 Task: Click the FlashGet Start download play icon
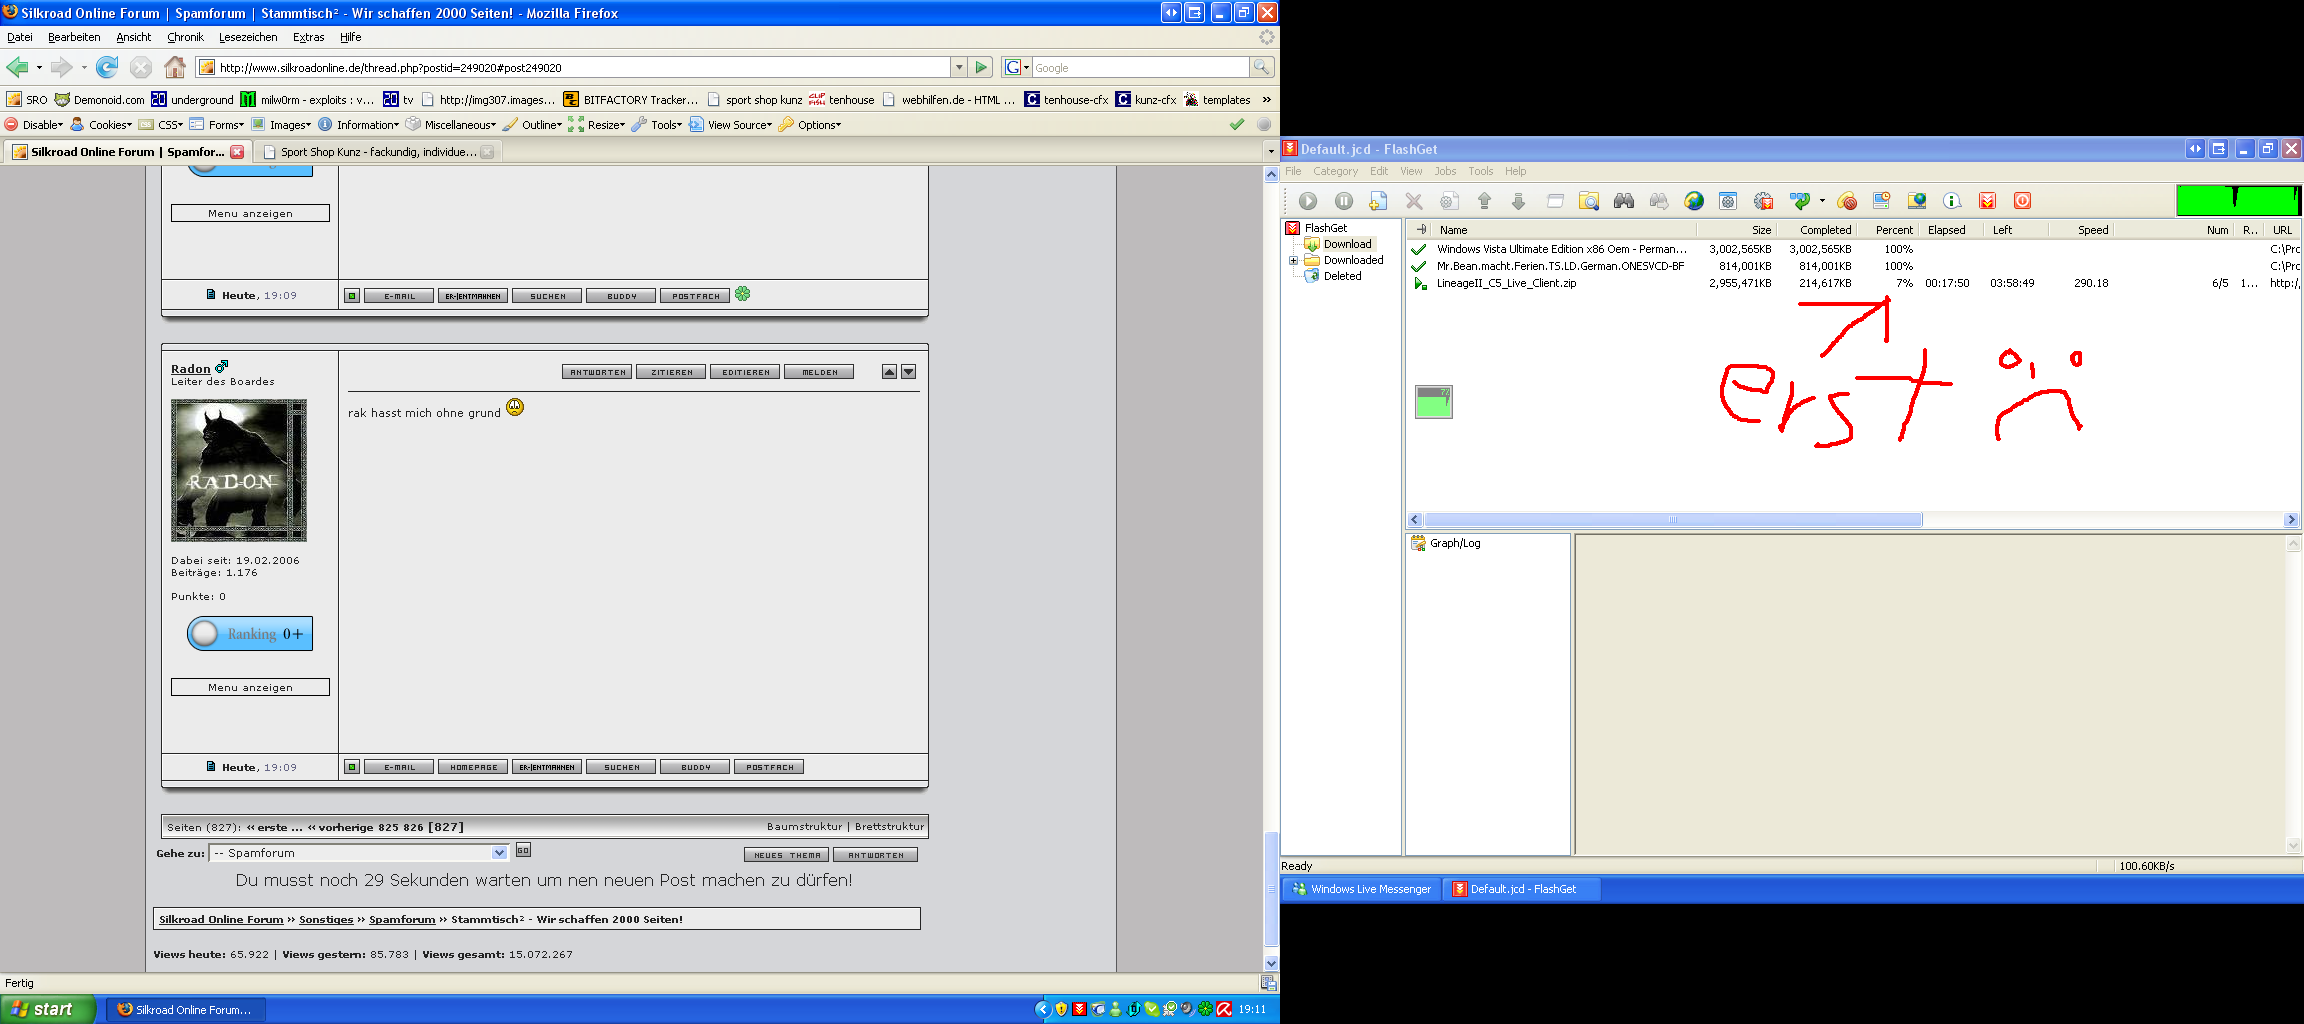[1308, 201]
